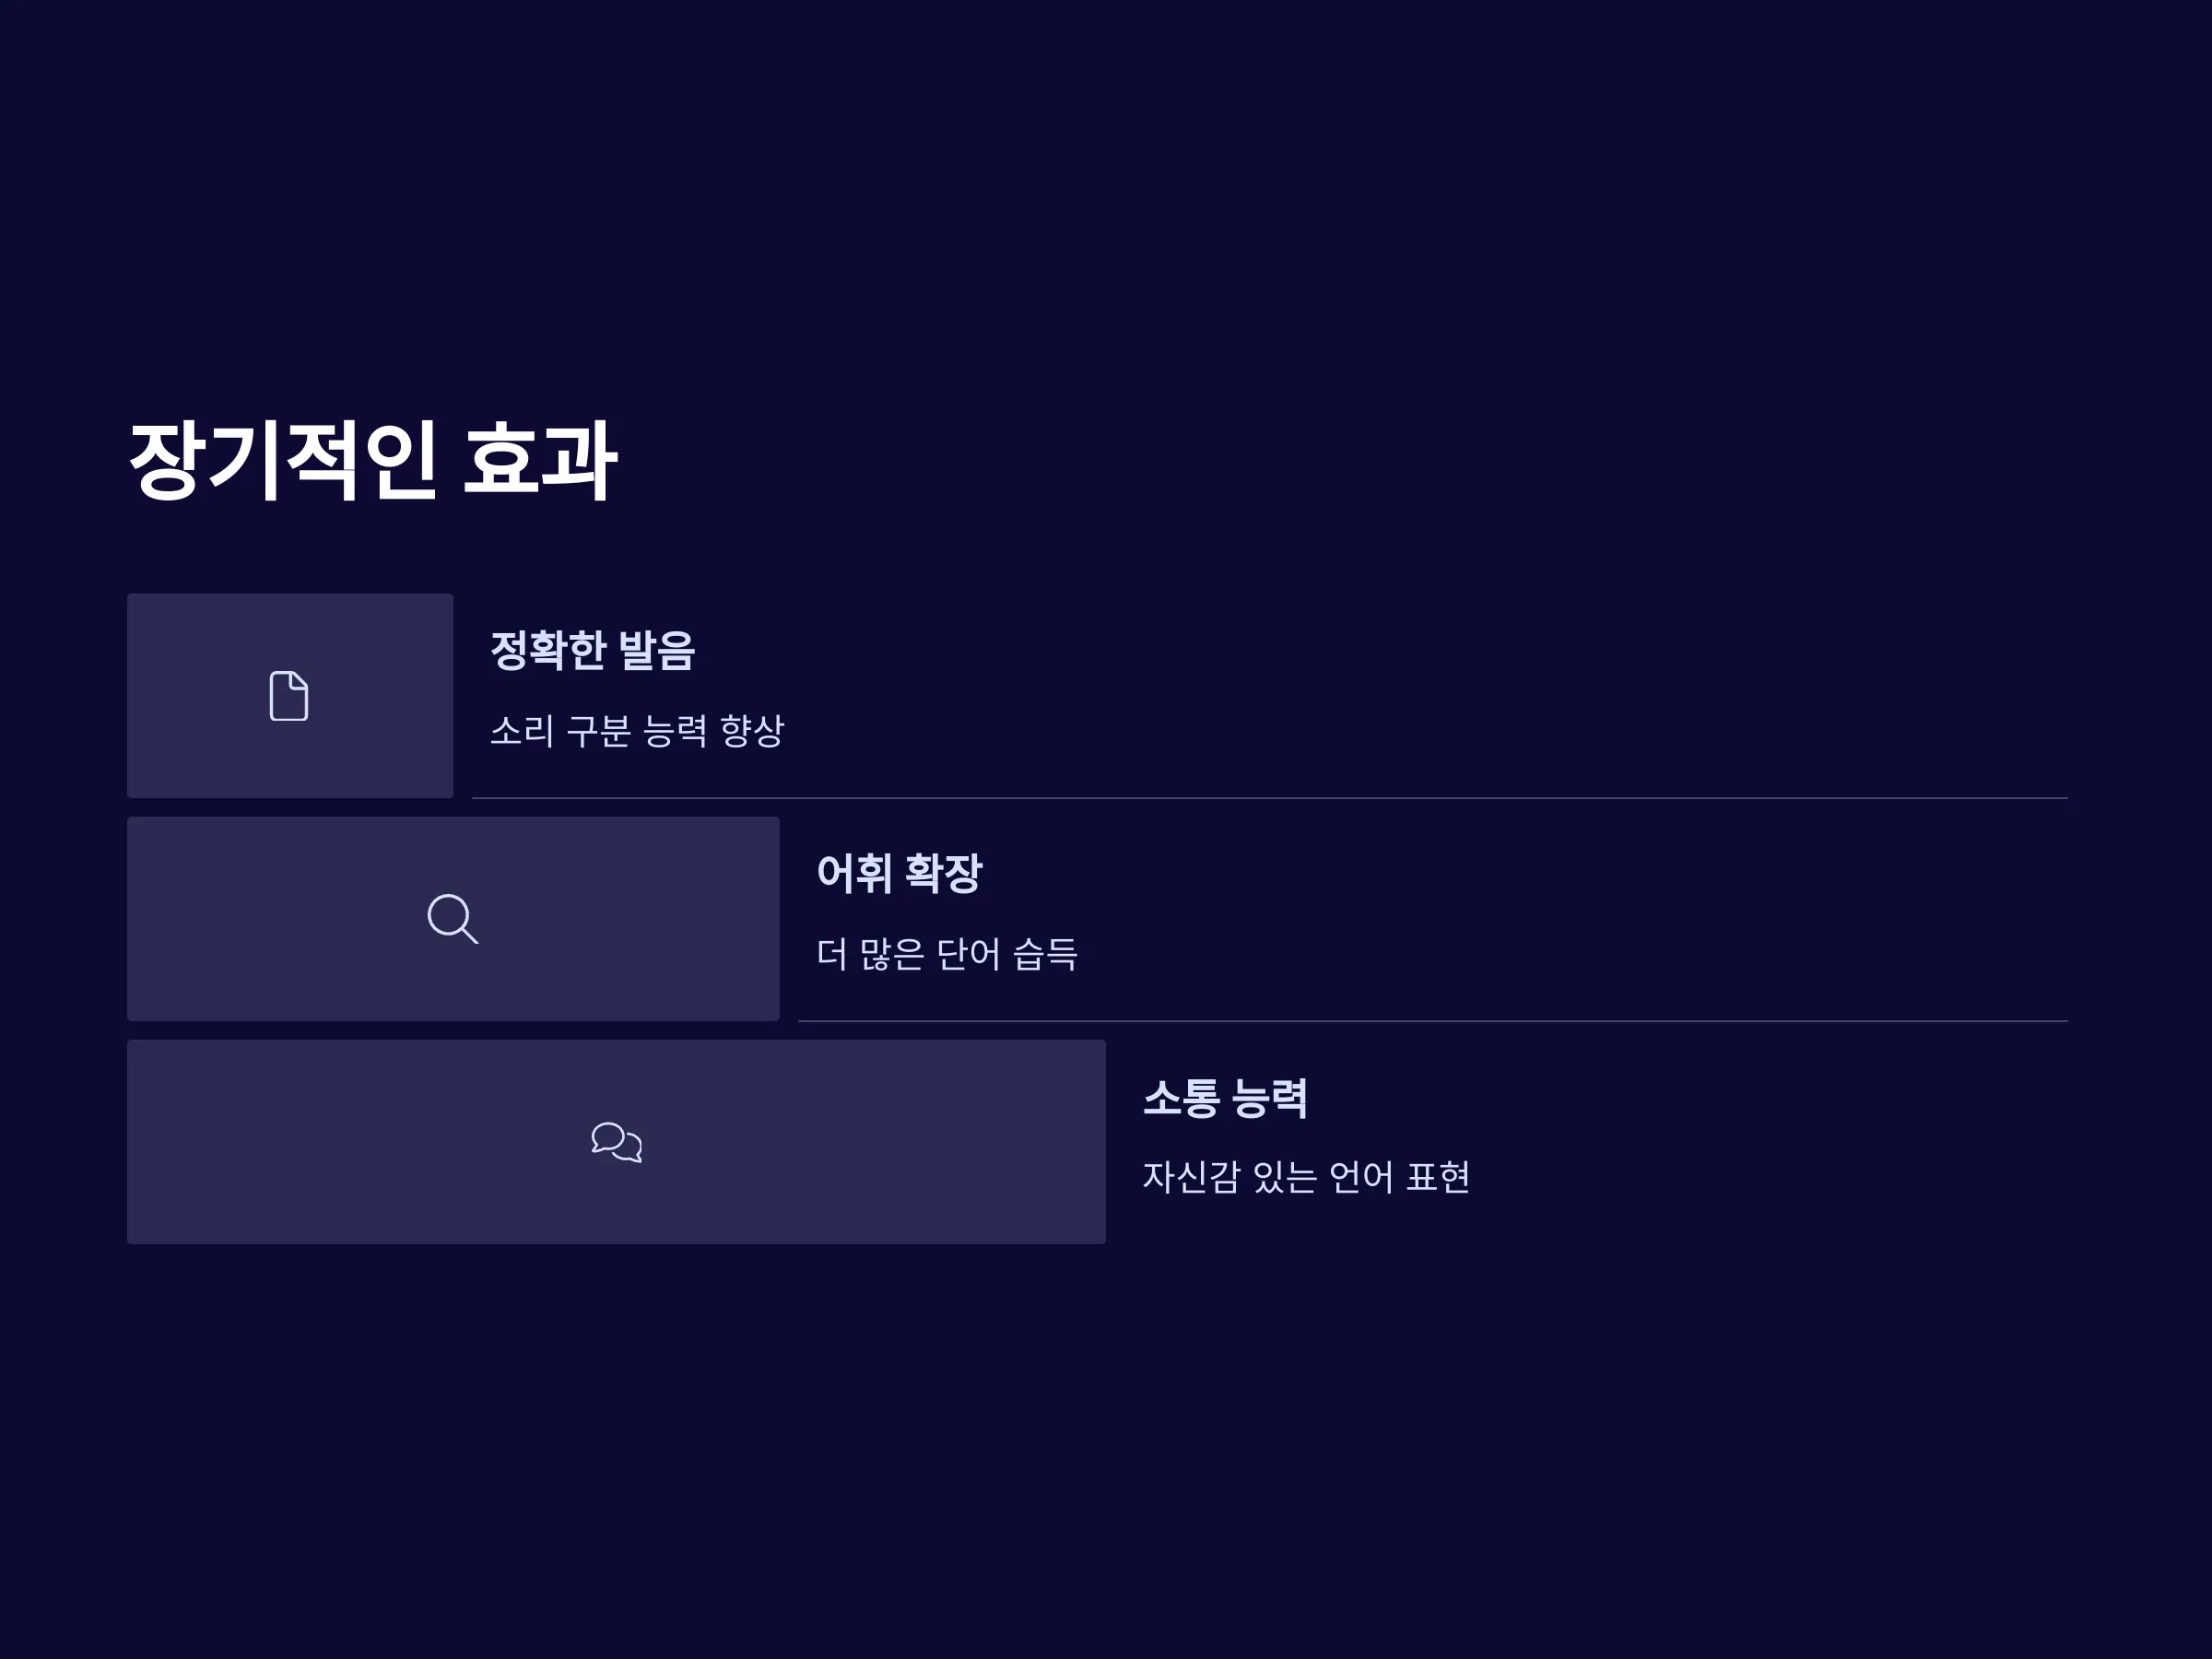Screen dimensions: 2212x1659
Task: Click the magnifying glass icon
Action: pyautogui.click(x=452, y=919)
